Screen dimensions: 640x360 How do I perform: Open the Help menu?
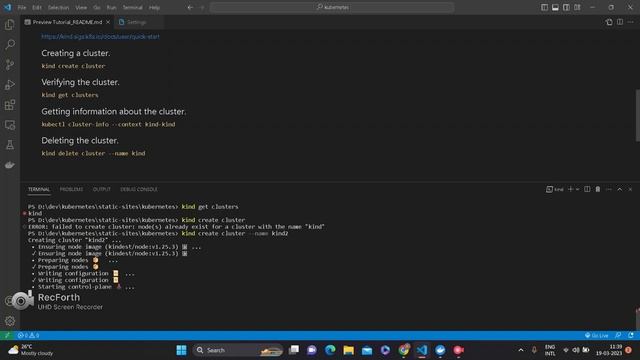coord(154,7)
